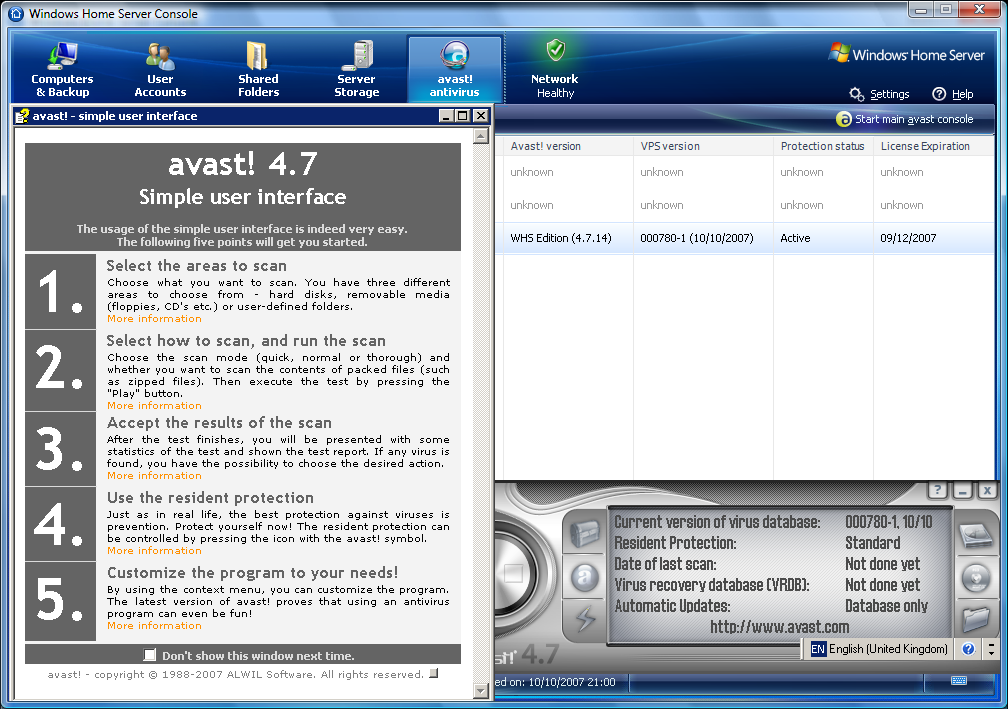The height and width of the screenshot is (709, 1008).
Task: Click the small square icon after copyright text
Action: coord(434,673)
